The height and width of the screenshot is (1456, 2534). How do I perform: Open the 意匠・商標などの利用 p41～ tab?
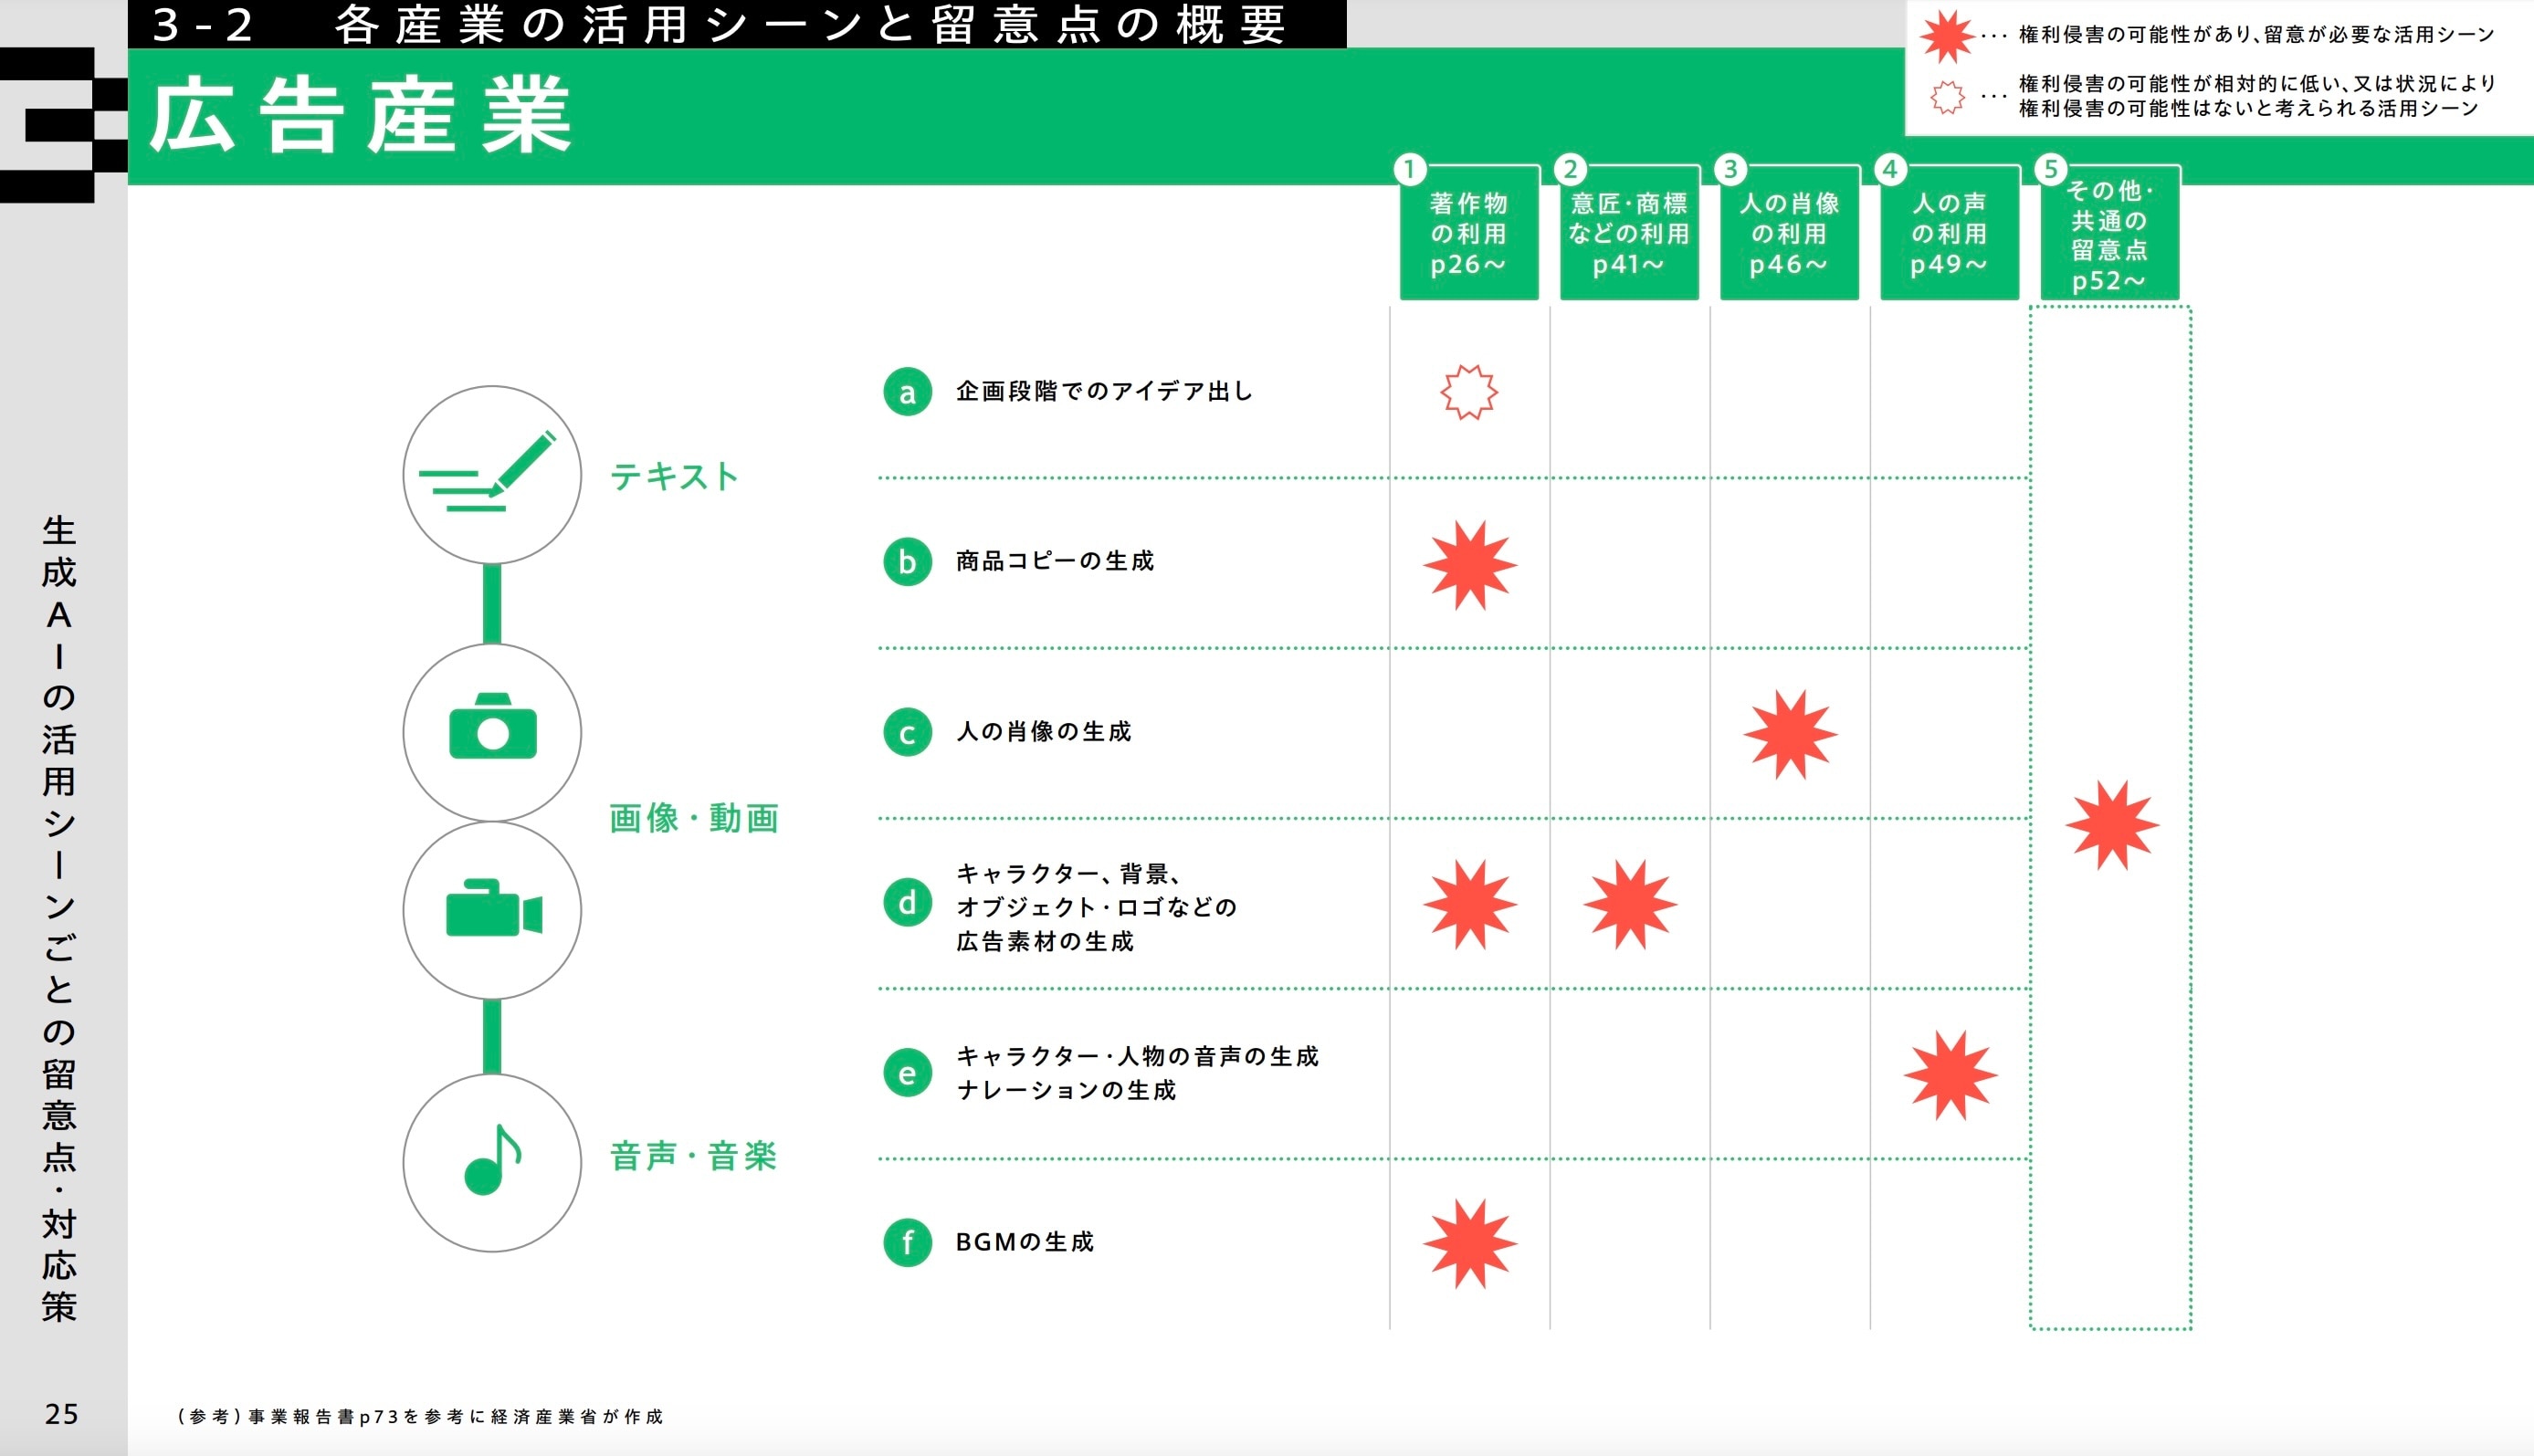click(1628, 233)
